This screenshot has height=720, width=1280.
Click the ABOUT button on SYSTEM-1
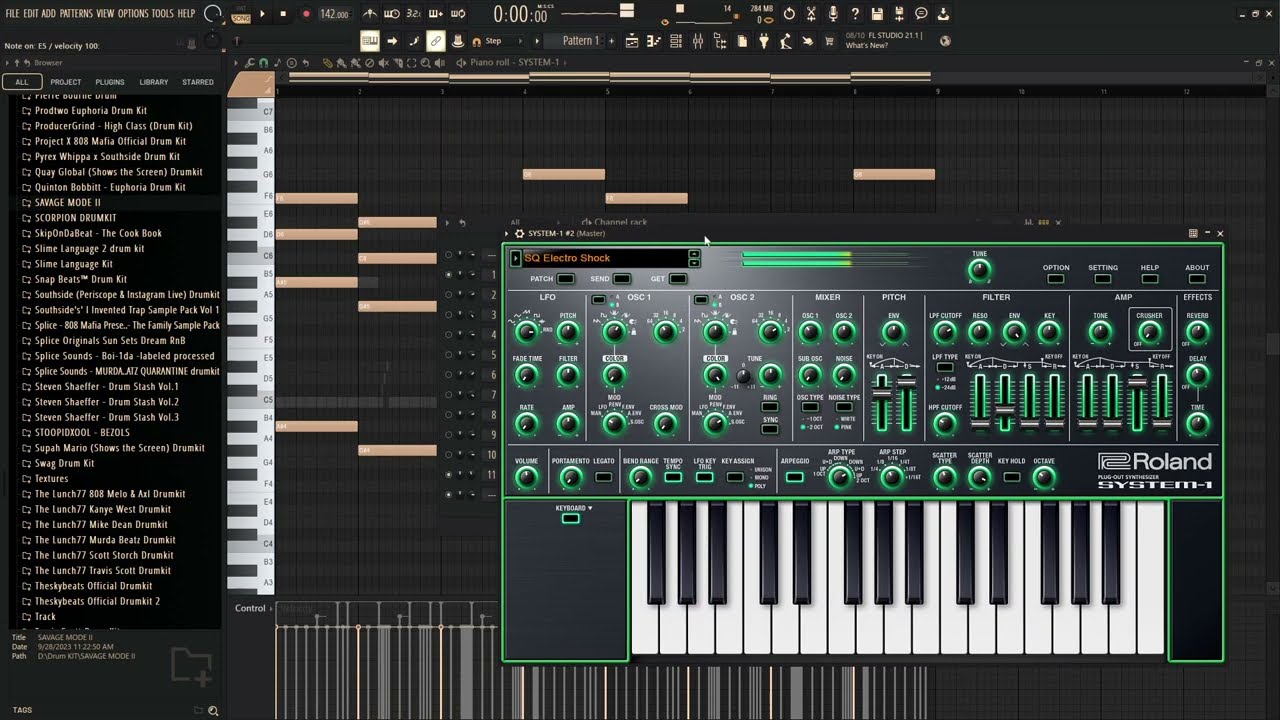(1197, 279)
